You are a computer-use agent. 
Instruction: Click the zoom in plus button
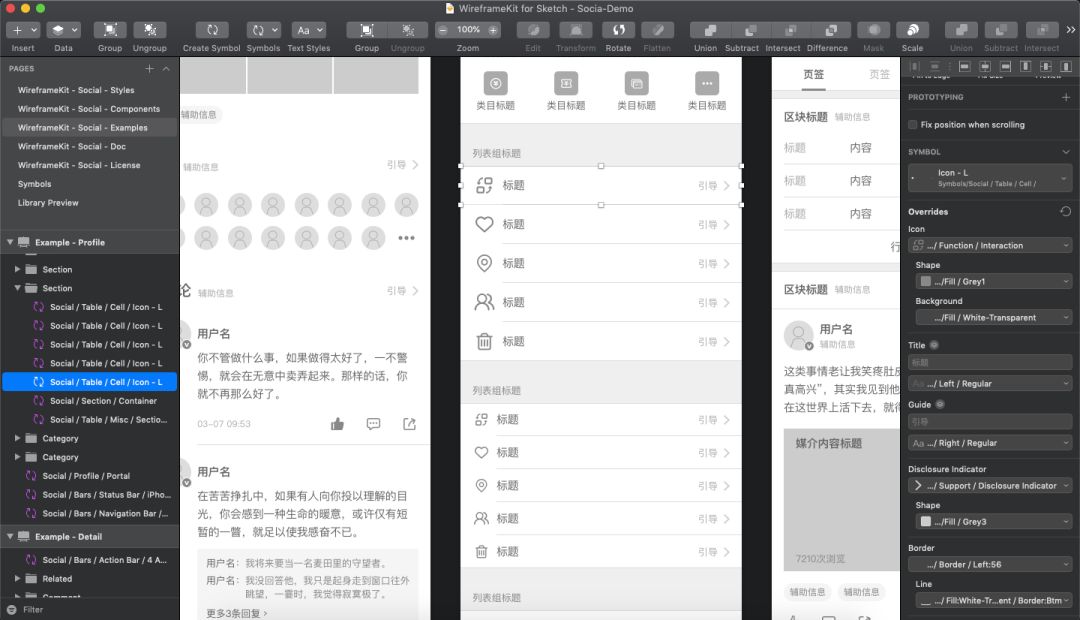(x=493, y=30)
